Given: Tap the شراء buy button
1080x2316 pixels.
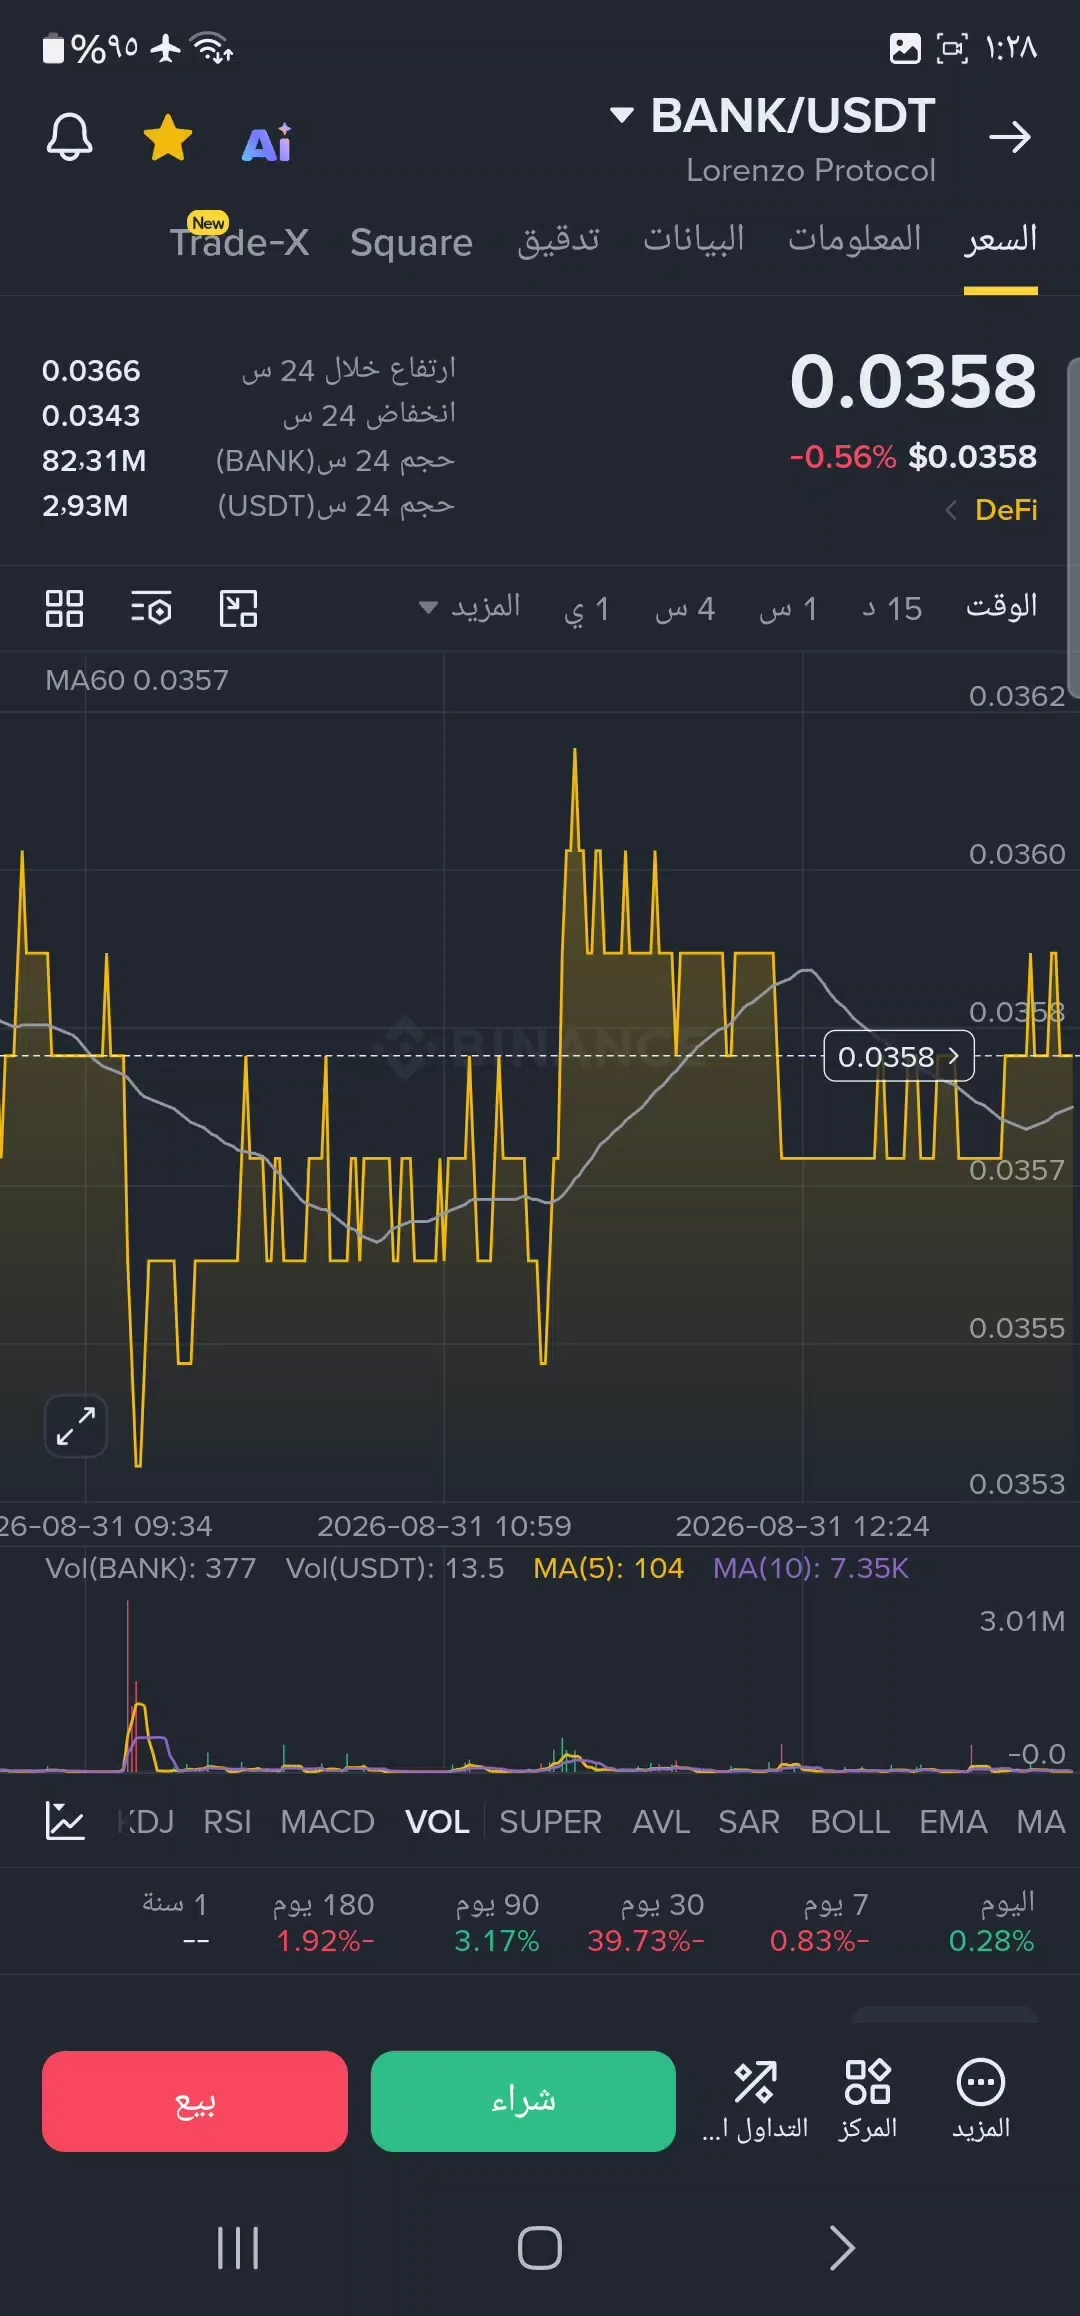Looking at the screenshot, I should coord(523,2101).
